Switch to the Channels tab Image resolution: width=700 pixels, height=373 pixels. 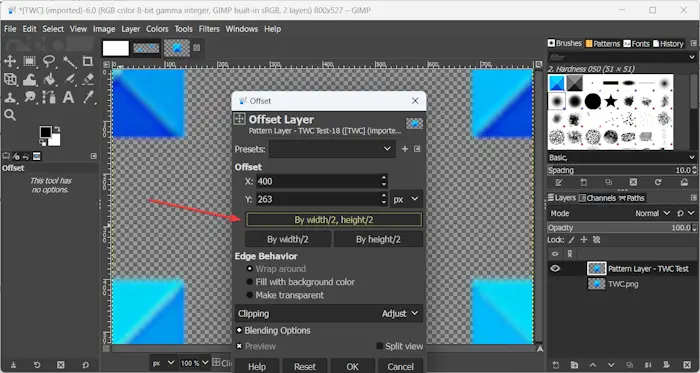pos(597,198)
